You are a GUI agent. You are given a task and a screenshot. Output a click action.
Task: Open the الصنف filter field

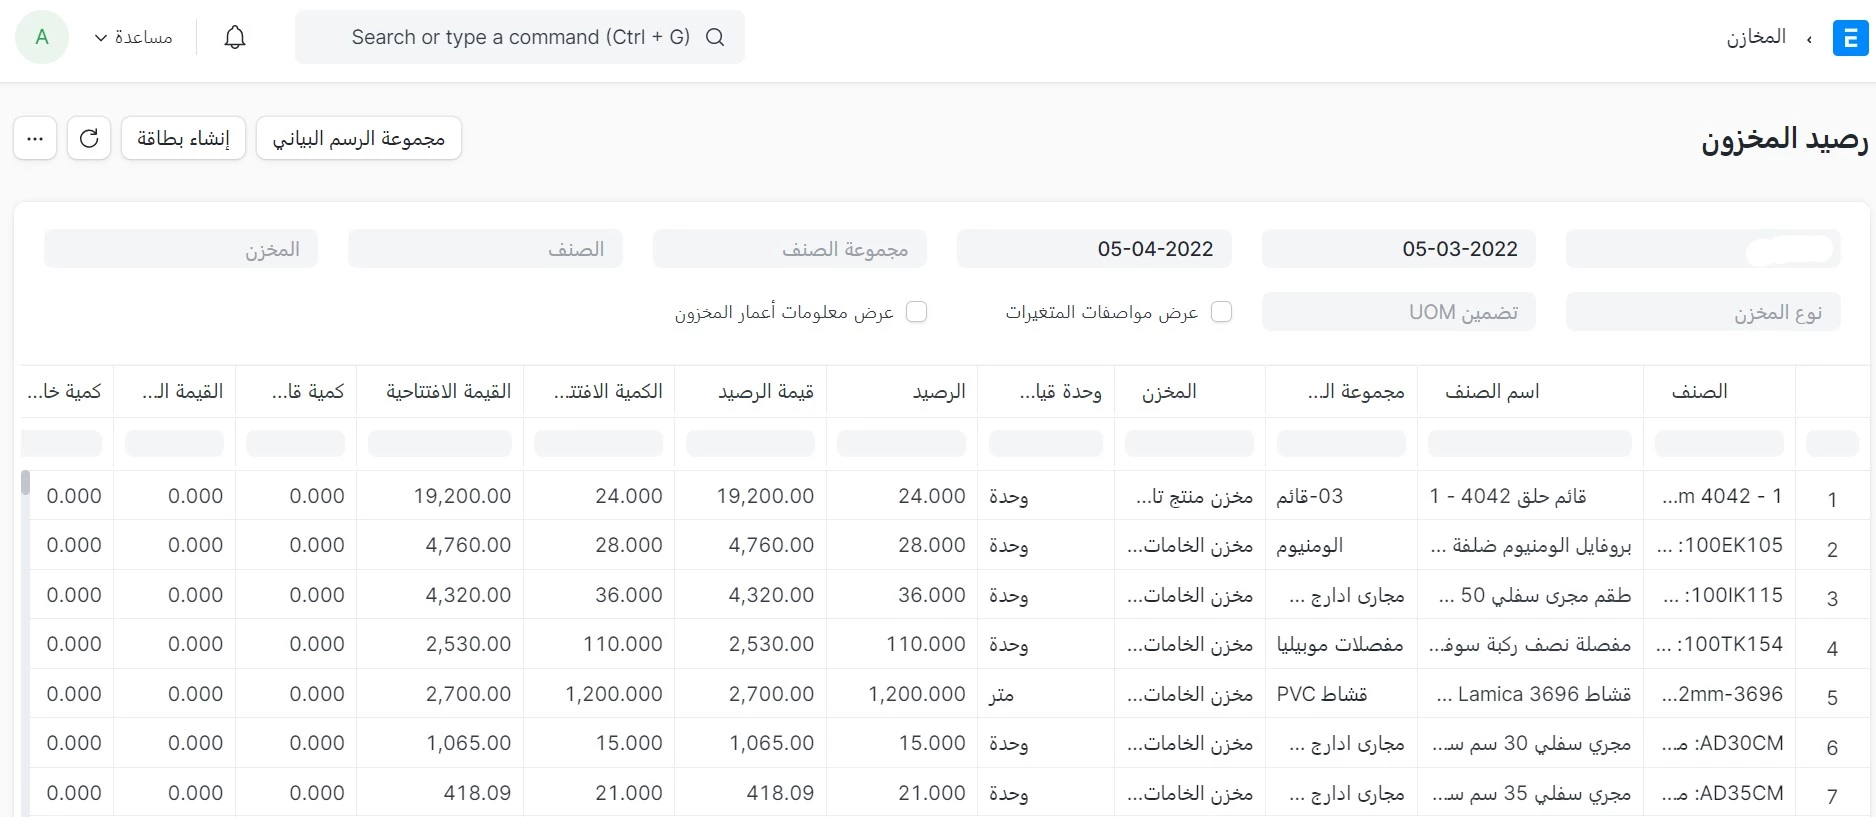click(485, 249)
